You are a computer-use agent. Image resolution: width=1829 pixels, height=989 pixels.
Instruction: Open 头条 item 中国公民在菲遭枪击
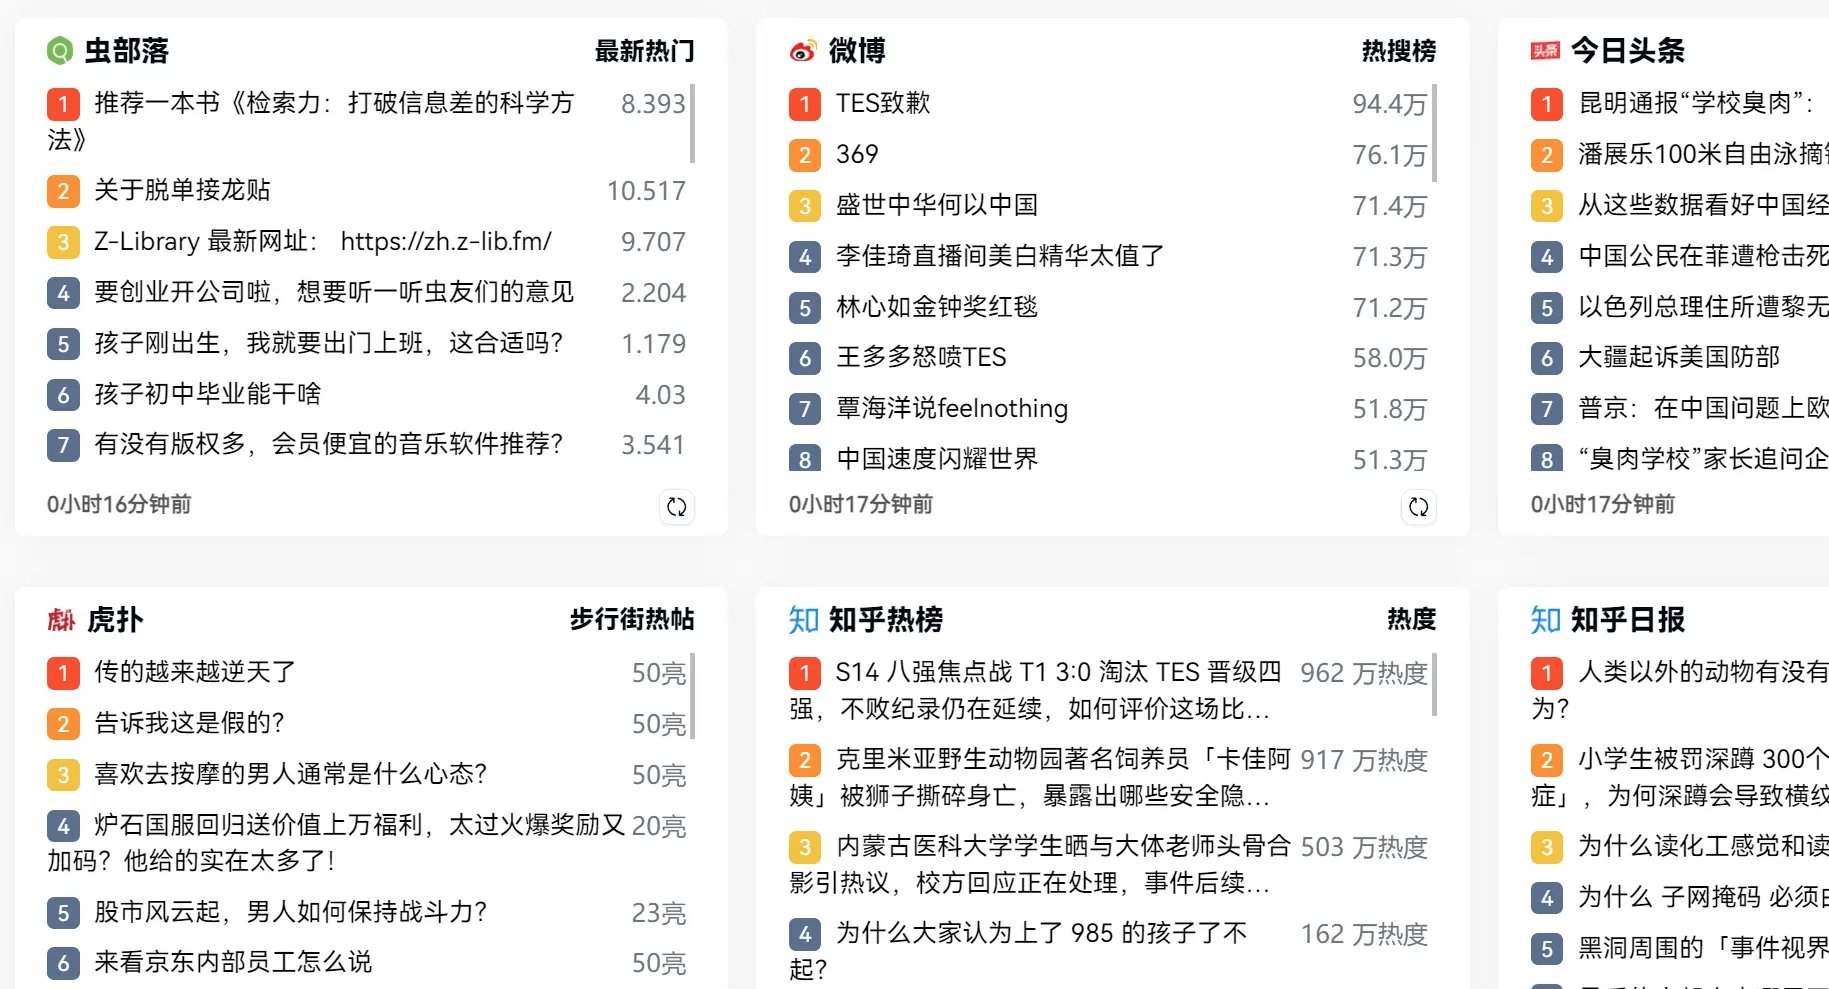[1703, 256]
